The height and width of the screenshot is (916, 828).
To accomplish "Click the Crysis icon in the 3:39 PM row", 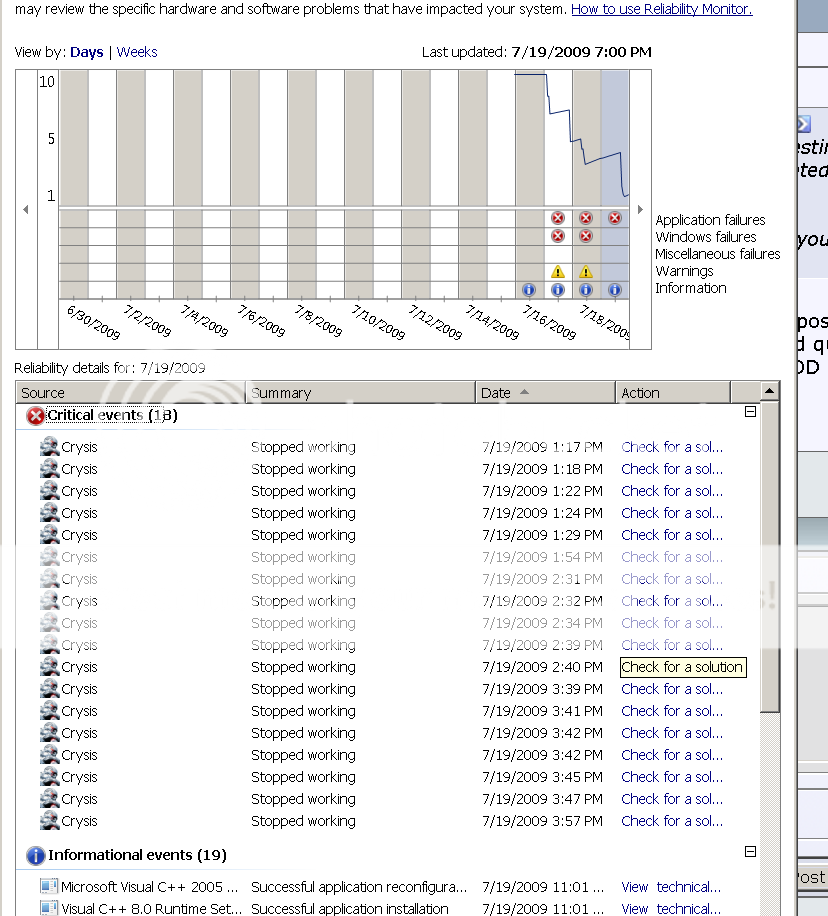I will [50, 689].
